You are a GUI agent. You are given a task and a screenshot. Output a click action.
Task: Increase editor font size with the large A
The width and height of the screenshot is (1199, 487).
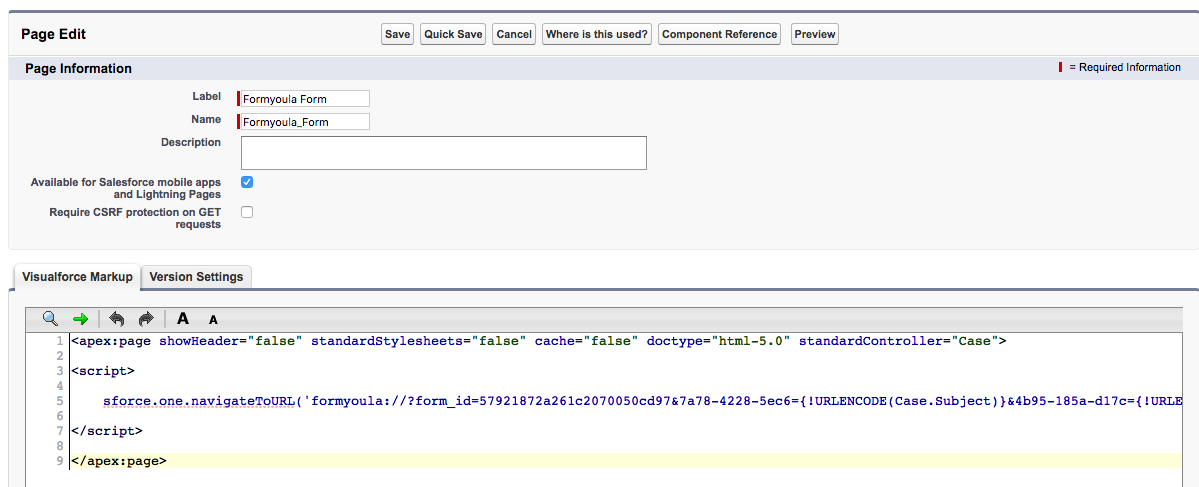coord(183,318)
